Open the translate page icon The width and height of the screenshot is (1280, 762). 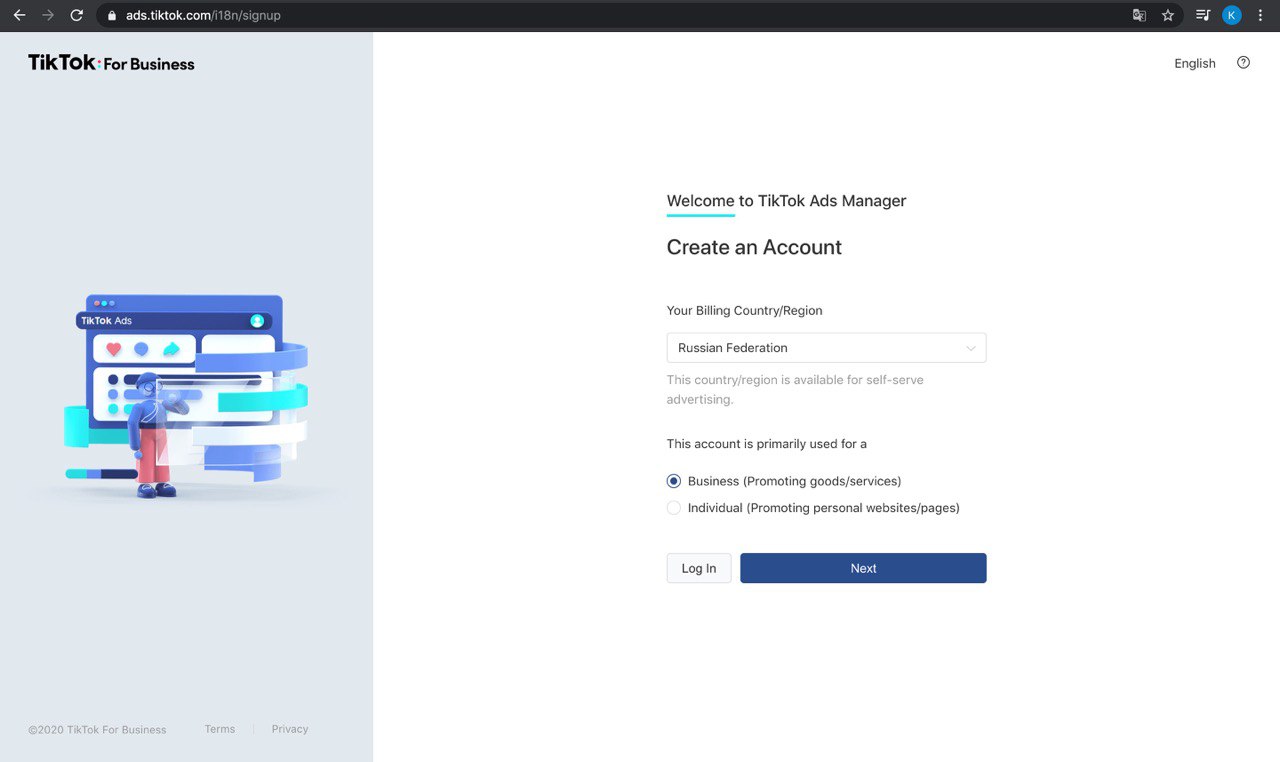click(1139, 15)
